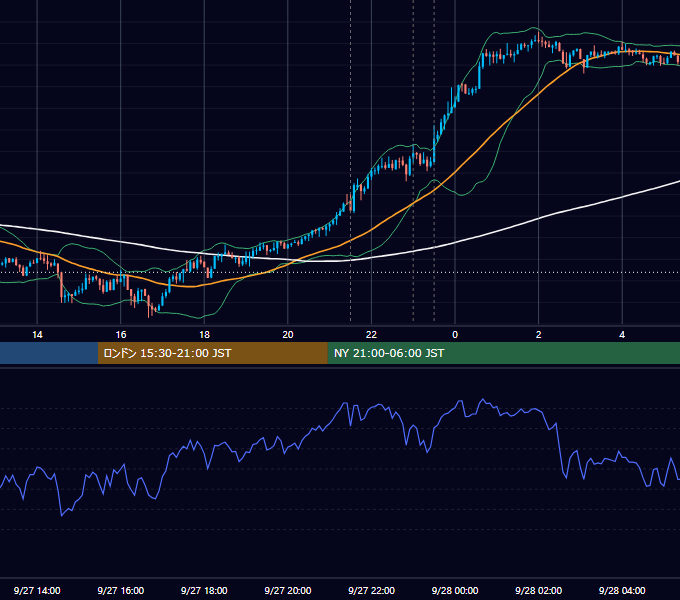Screen dimensions: 680x600
Task: Click the 4 hour label on price chart axis
Action: 622,335
